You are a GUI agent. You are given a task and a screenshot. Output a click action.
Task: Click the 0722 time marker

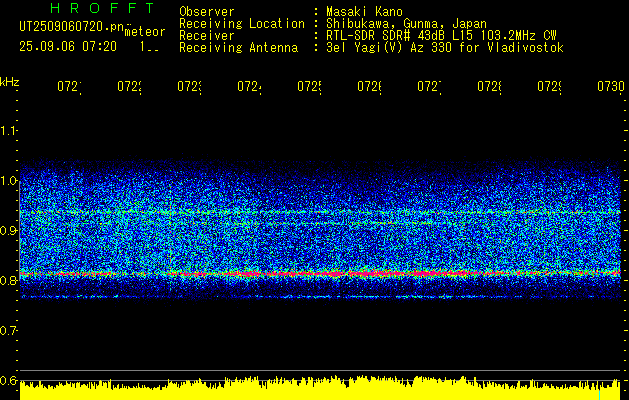pos(129,87)
